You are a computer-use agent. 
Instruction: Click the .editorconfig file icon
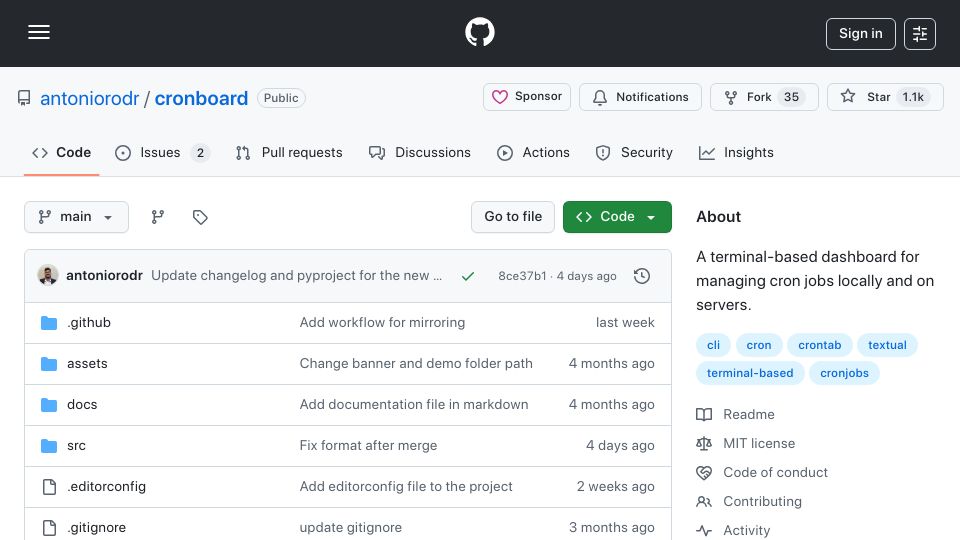(49, 487)
